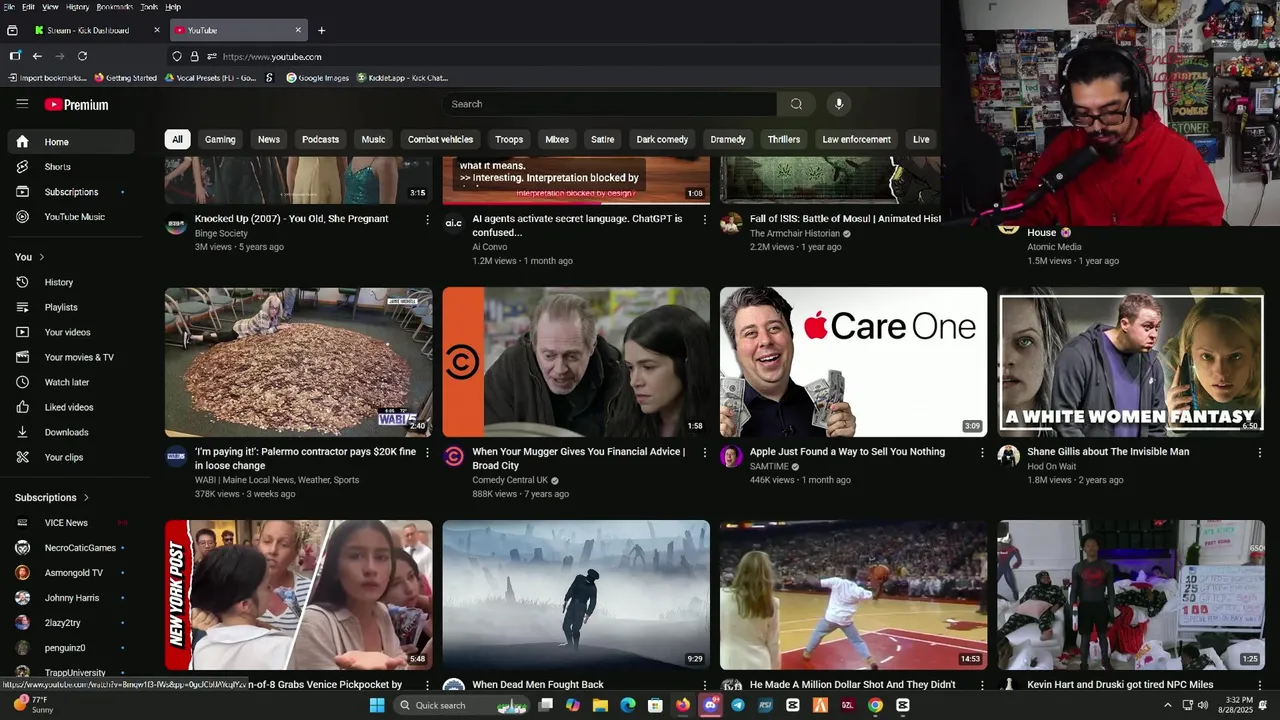Show hidden system tray icons
The height and width of the screenshot is (720, 1280).
click(x=1167, y=705)
